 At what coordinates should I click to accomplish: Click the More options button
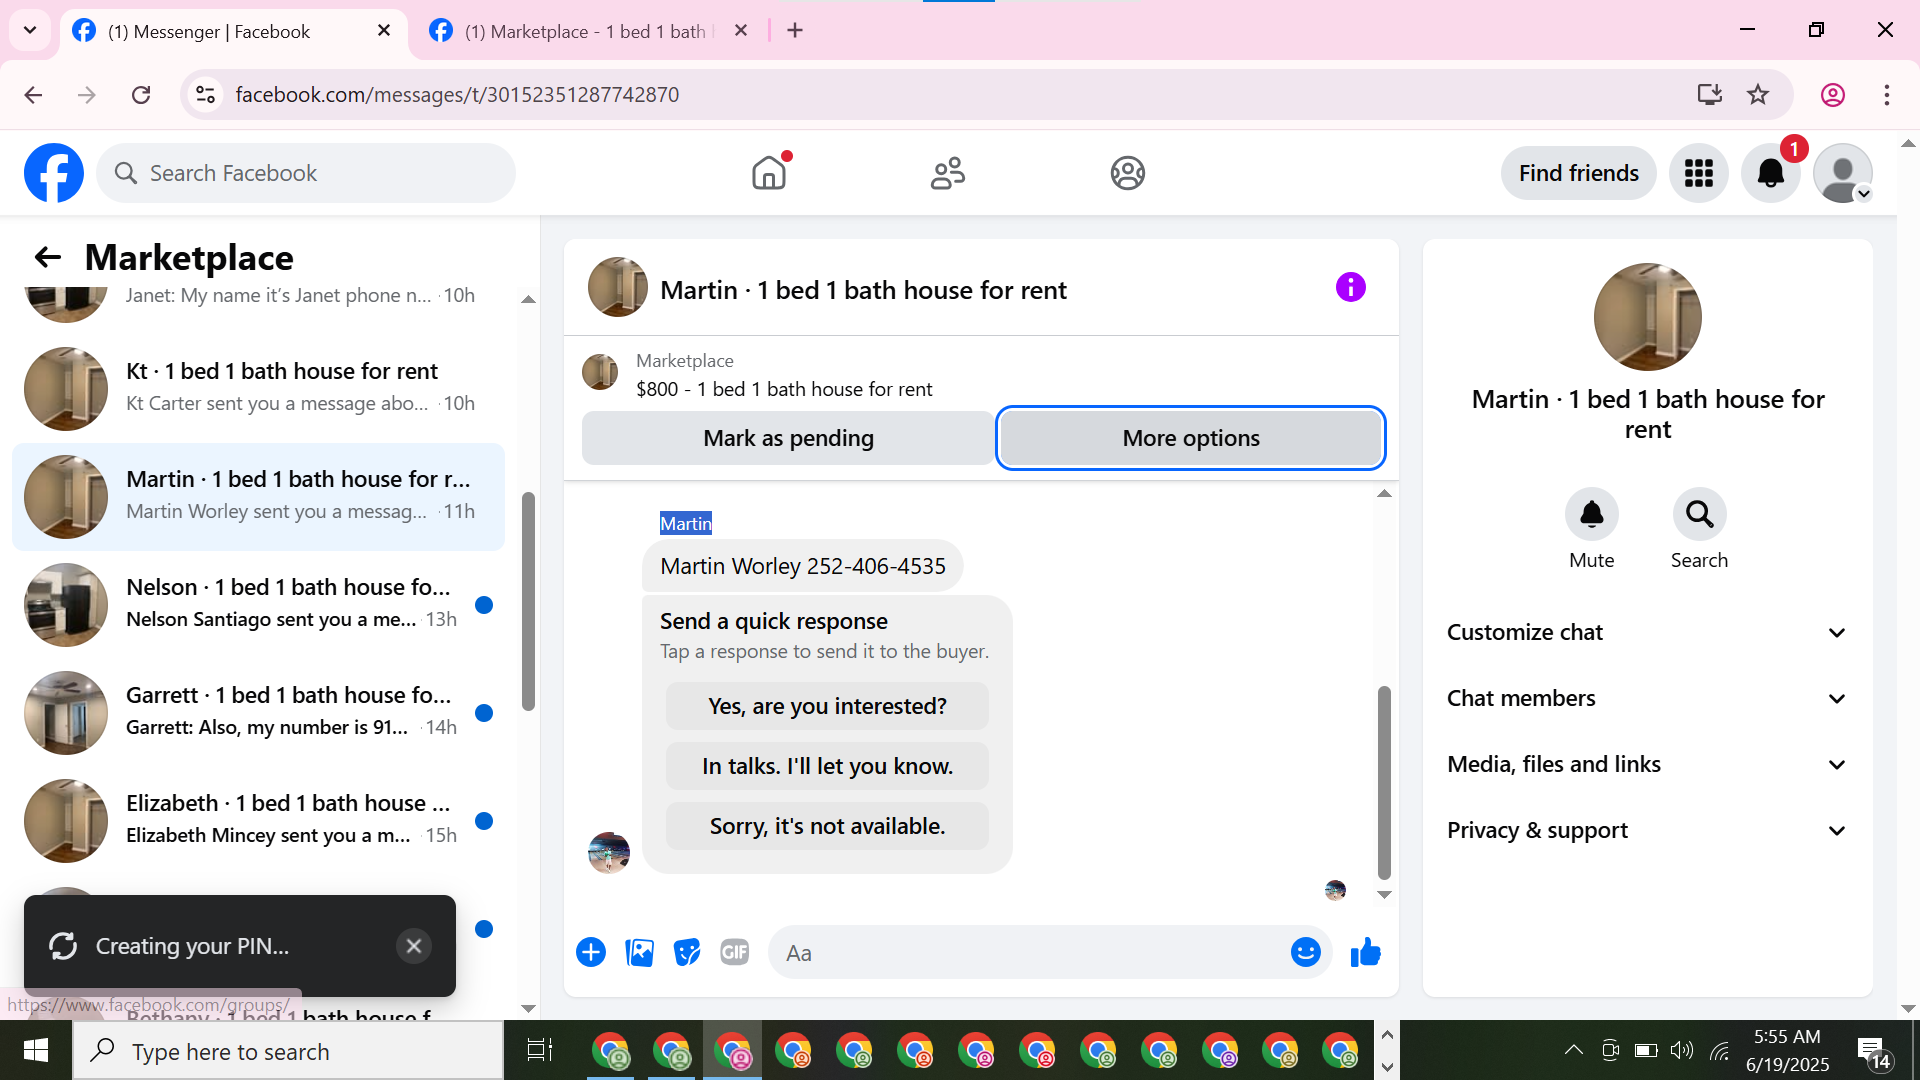pos(1190,438)
